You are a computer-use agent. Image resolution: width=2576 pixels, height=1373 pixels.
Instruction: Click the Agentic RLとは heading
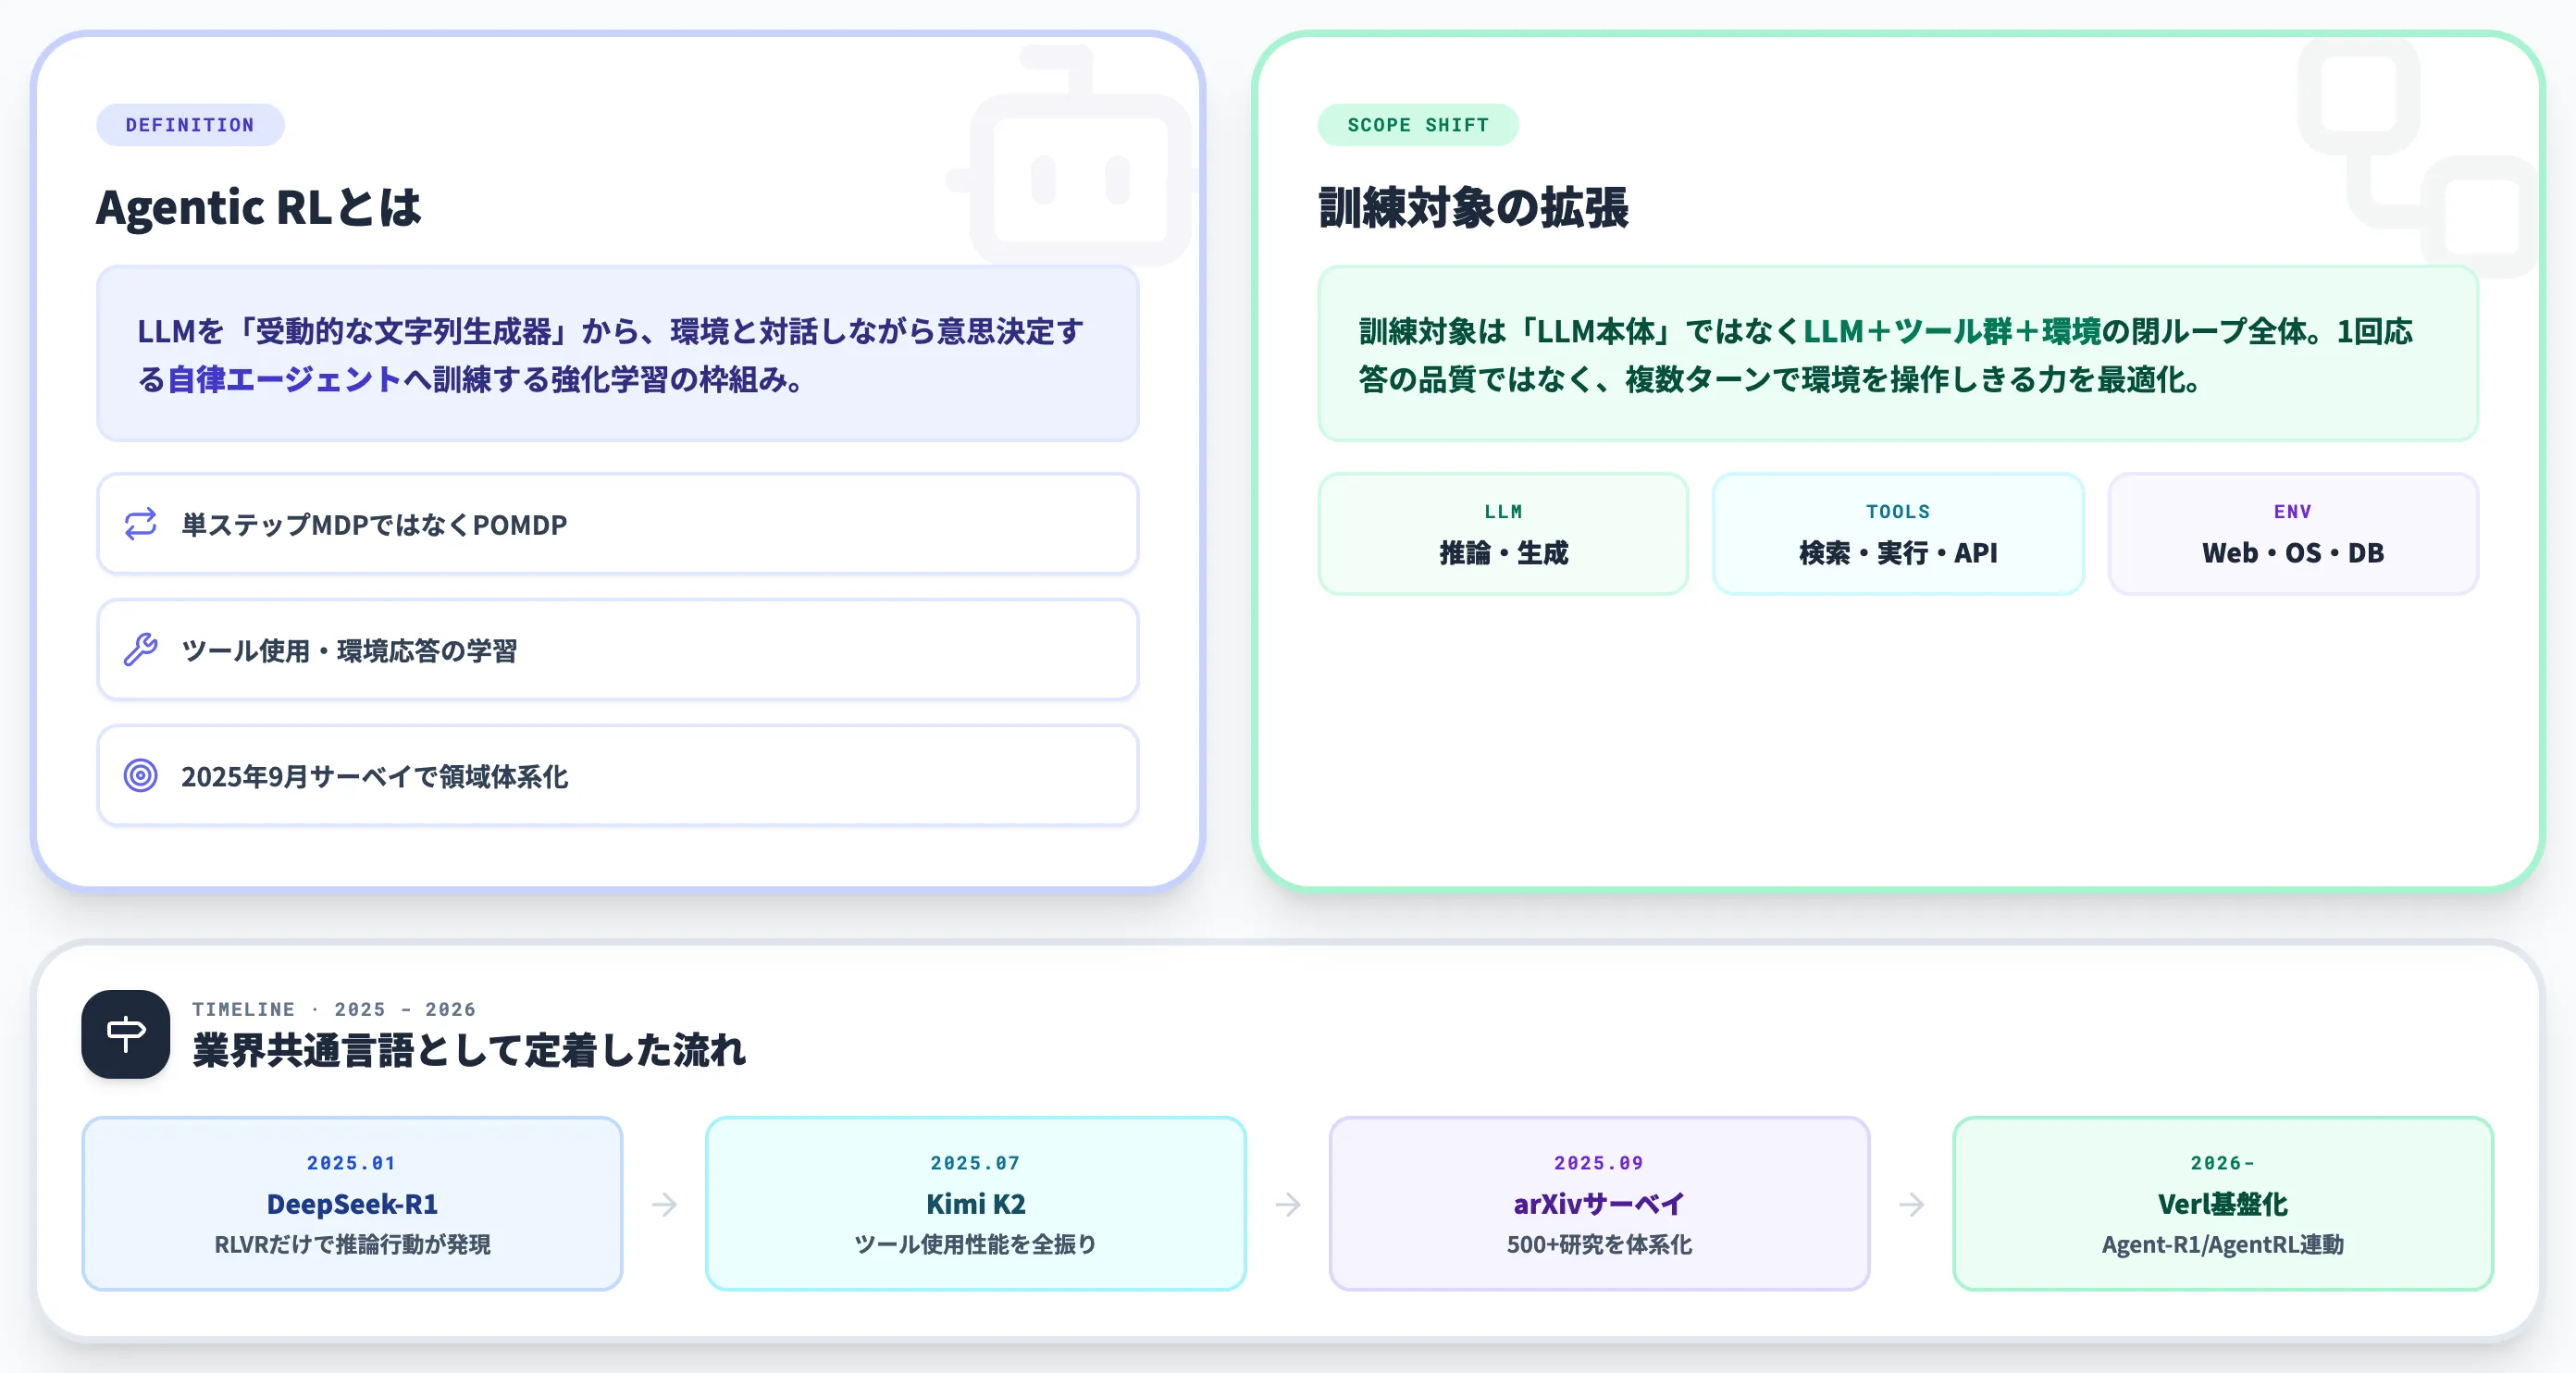(259, 207)
